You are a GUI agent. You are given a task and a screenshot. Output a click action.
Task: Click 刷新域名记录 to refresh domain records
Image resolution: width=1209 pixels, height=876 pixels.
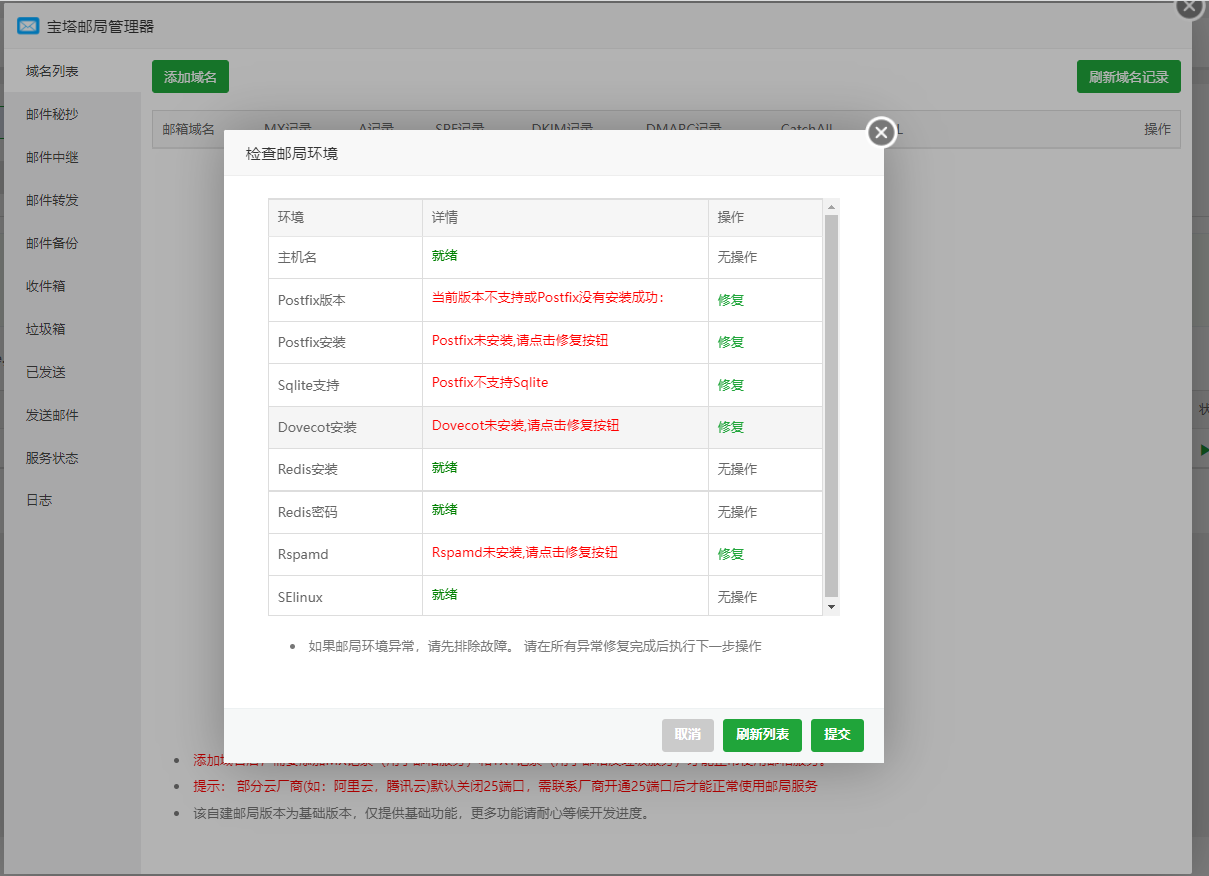click(x=1128, y=75)
